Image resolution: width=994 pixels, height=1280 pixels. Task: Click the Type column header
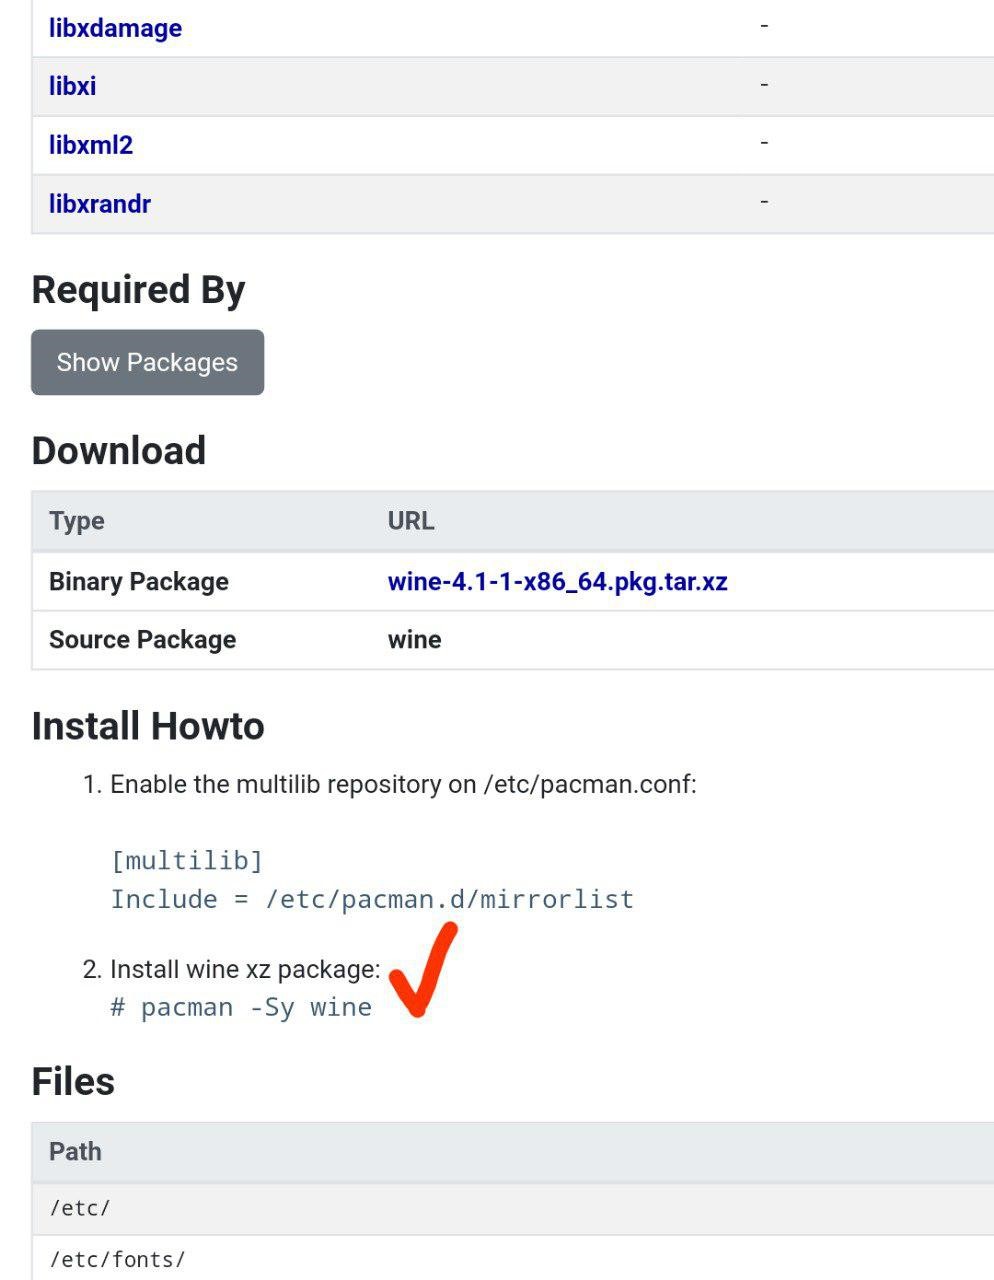(77, 521)
